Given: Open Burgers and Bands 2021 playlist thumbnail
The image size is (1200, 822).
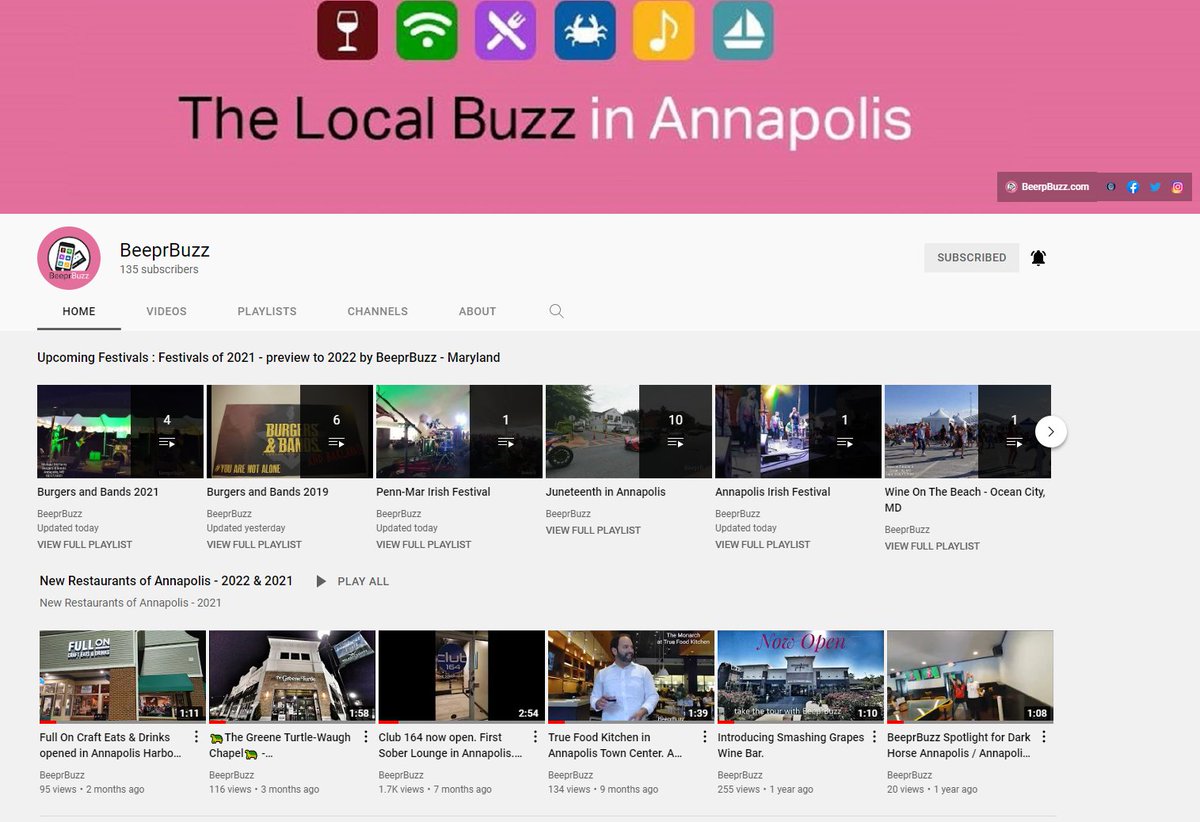Looking at the screenshot, I should (120, 431).
